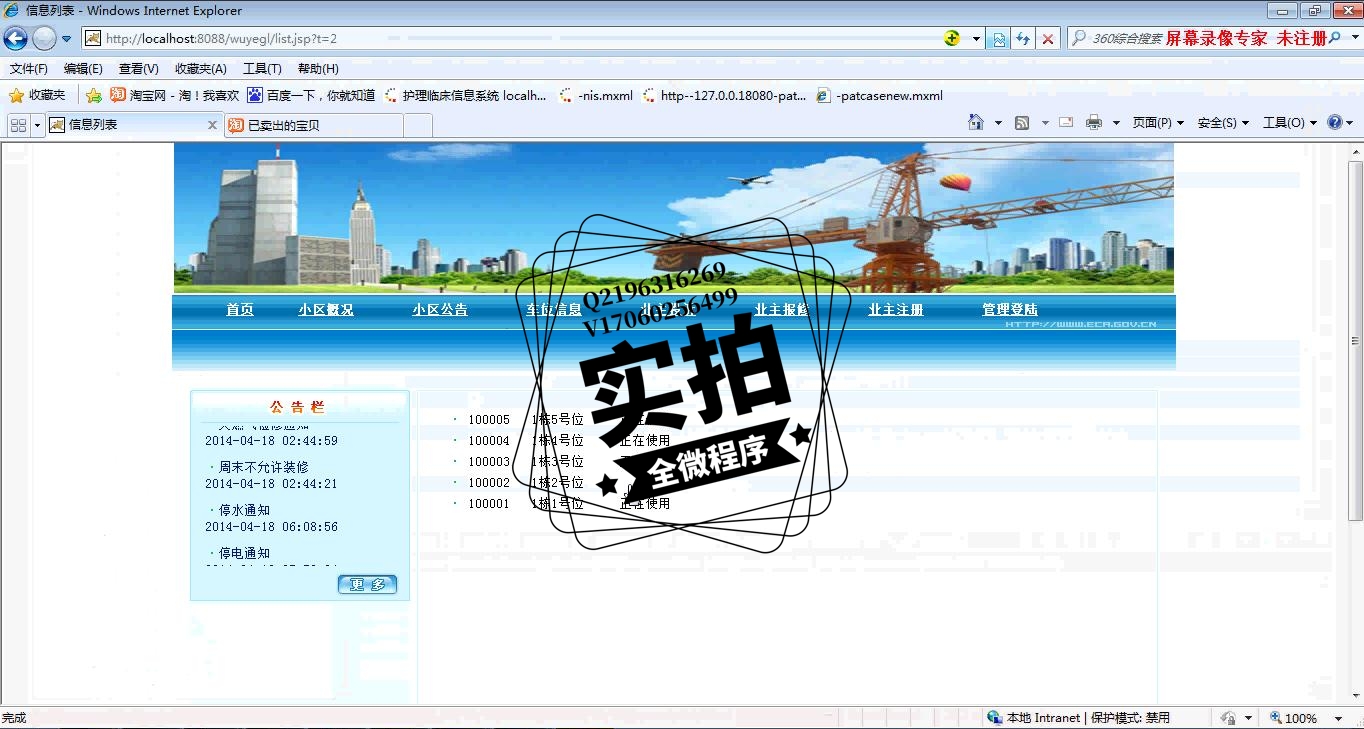Open the 周末不允许装修 notice

(263, 467)
